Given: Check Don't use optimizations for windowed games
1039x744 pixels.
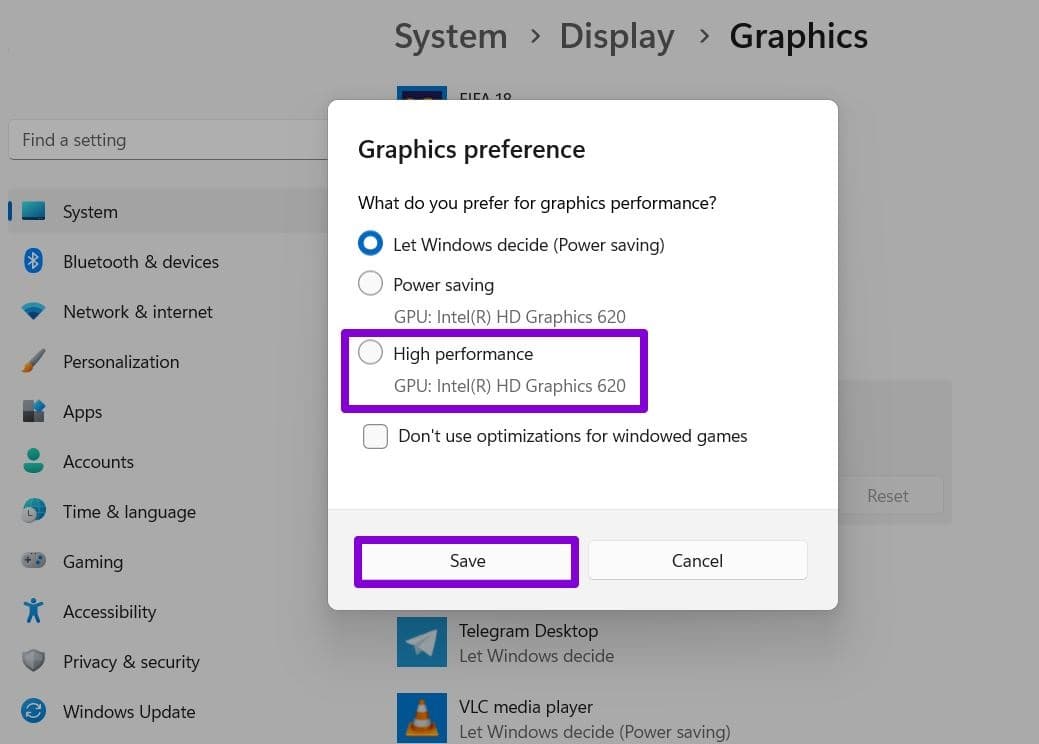Looking at the screenshot, I should pyautogui.click(x=376, y=437).
